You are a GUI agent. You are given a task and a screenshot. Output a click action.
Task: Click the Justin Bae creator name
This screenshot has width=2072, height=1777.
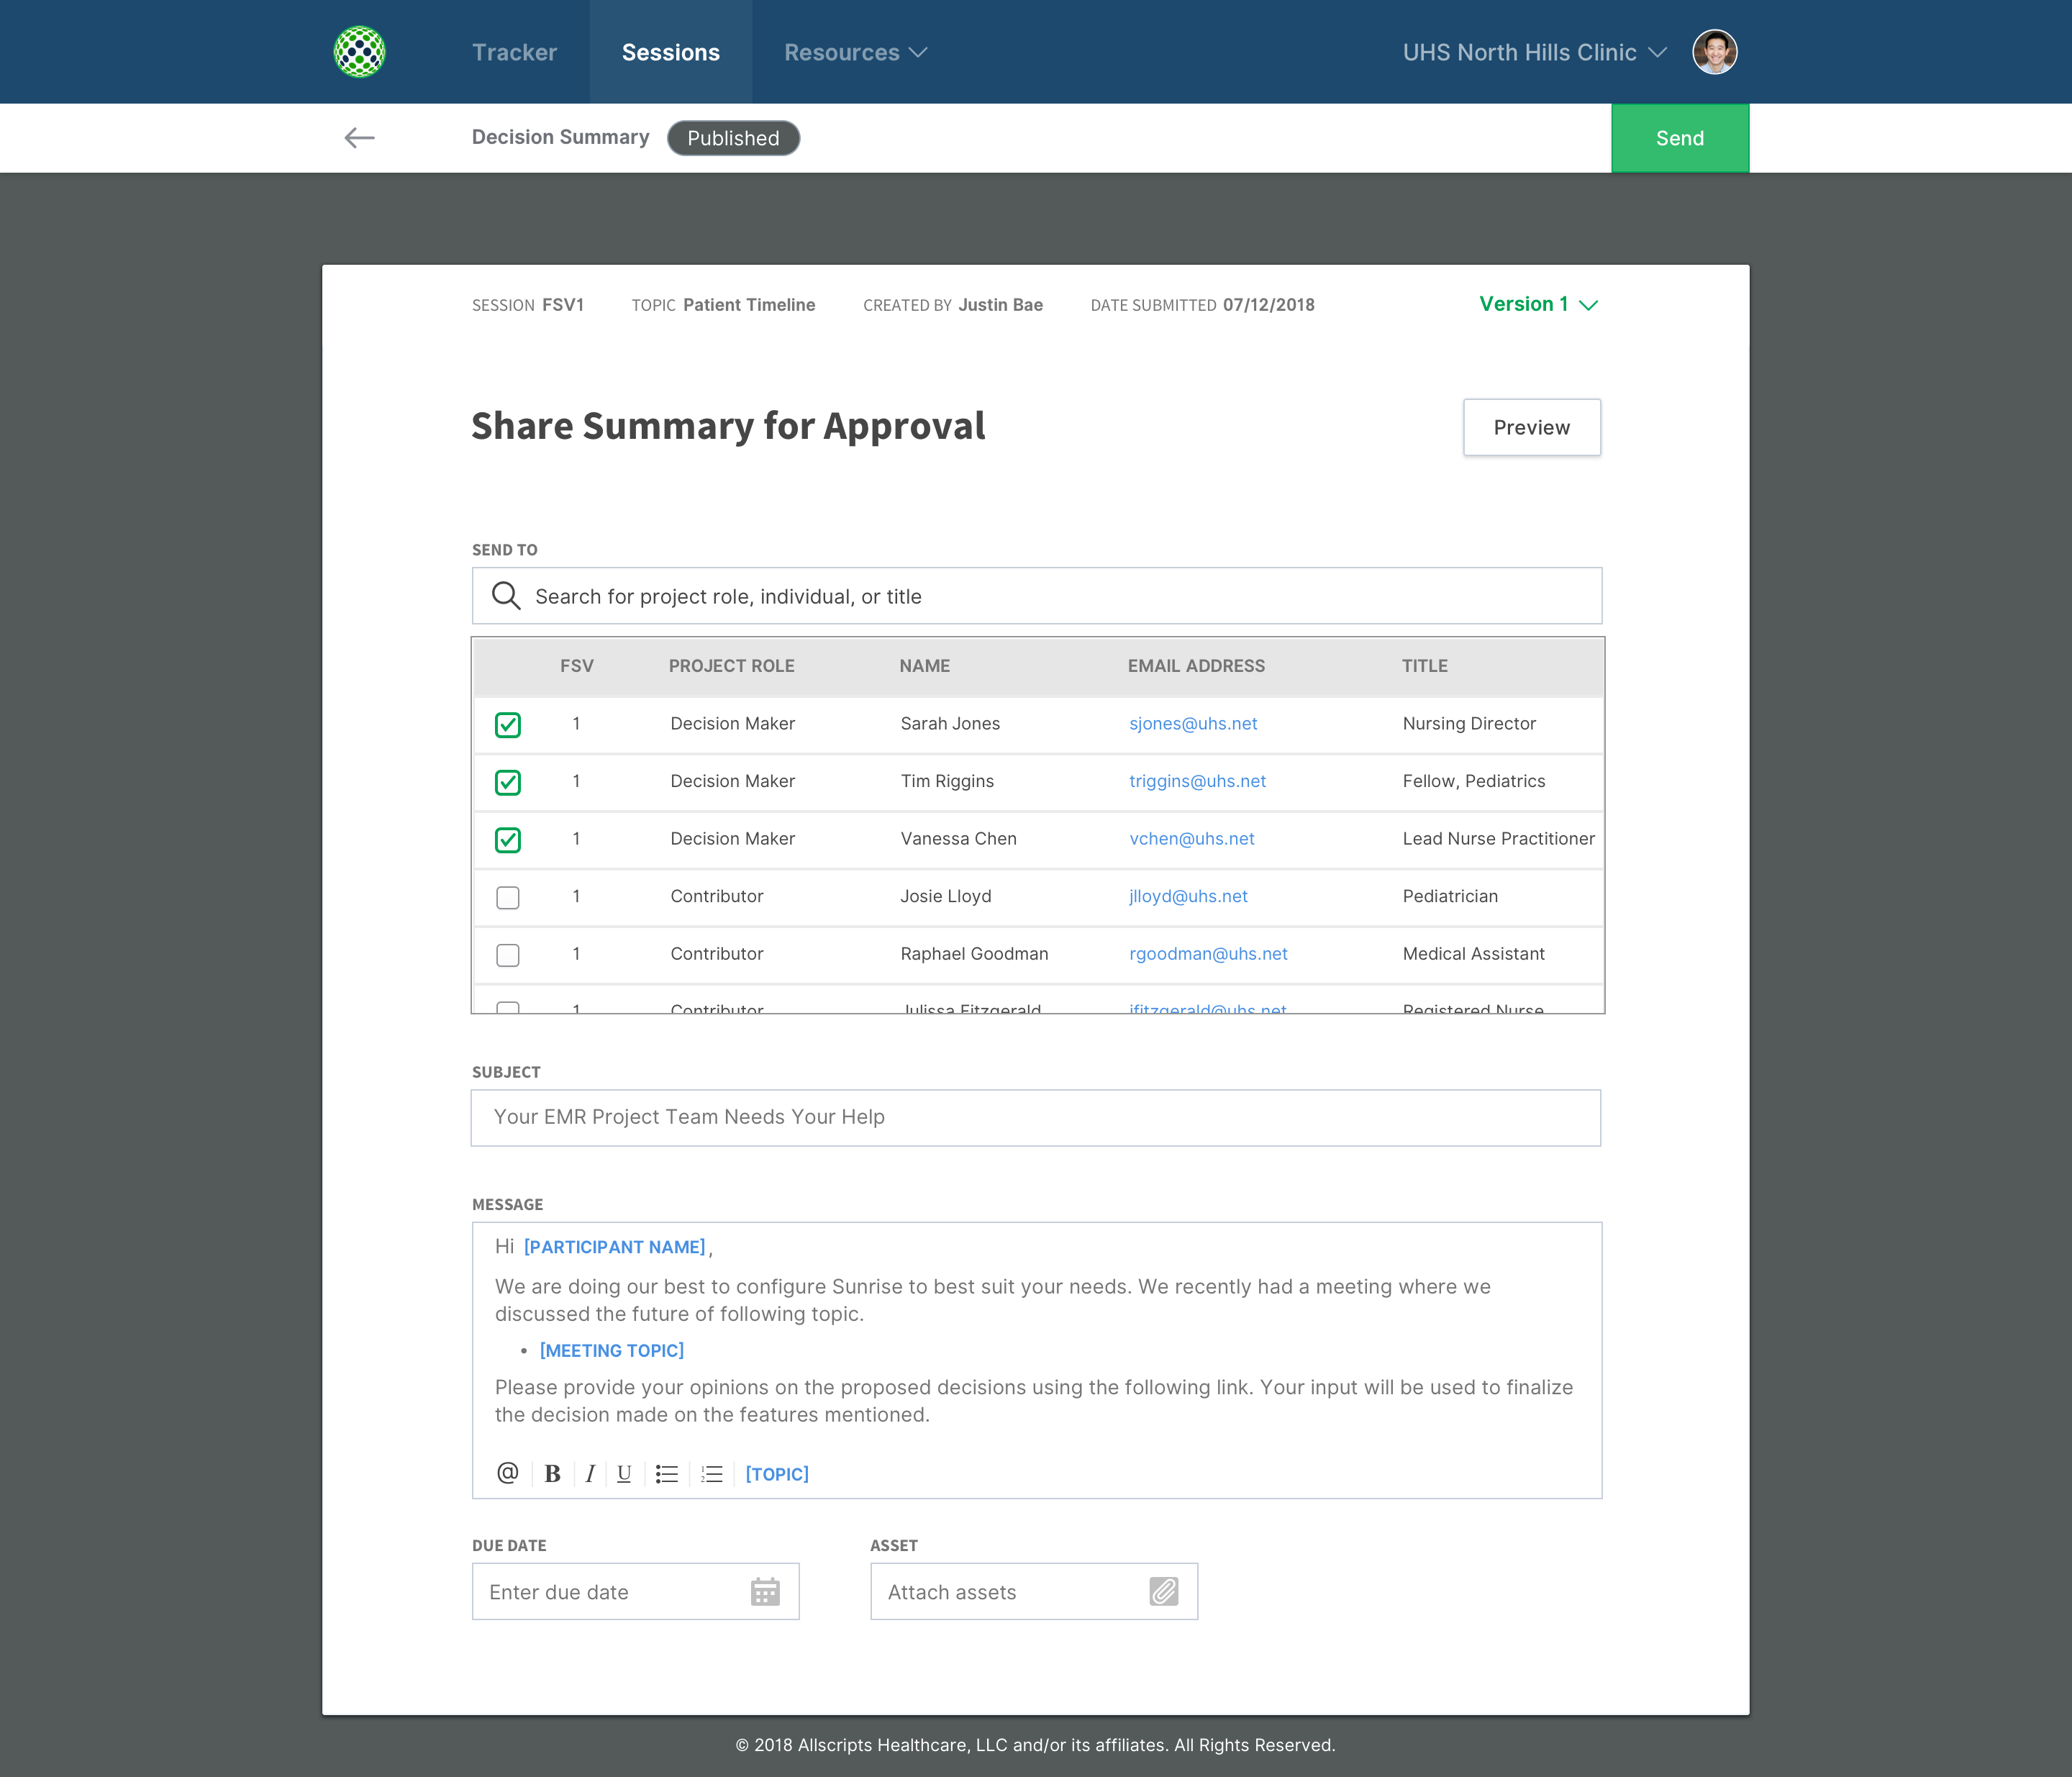point(1000,305)
